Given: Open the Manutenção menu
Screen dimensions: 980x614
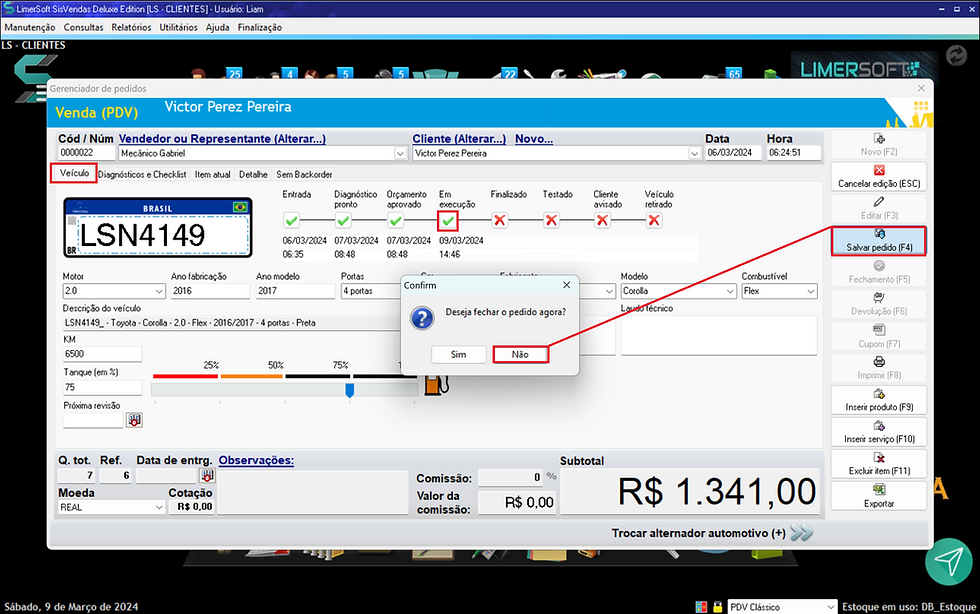Looking at the screenshot, I should (x=29, y=28).
